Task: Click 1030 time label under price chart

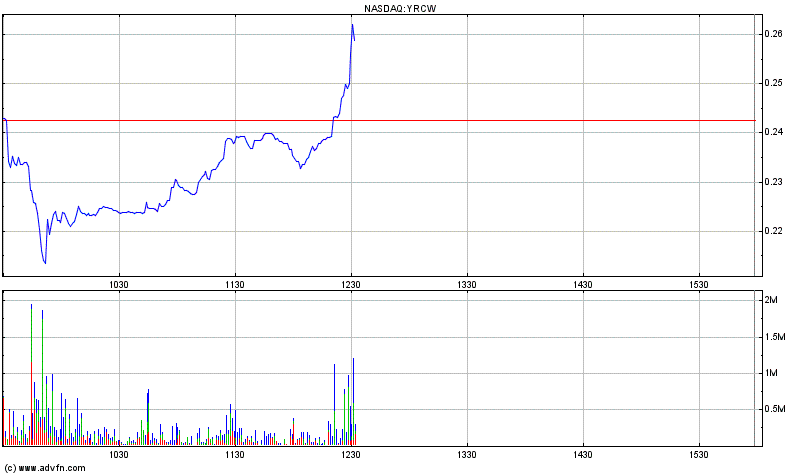Action: 119,285
